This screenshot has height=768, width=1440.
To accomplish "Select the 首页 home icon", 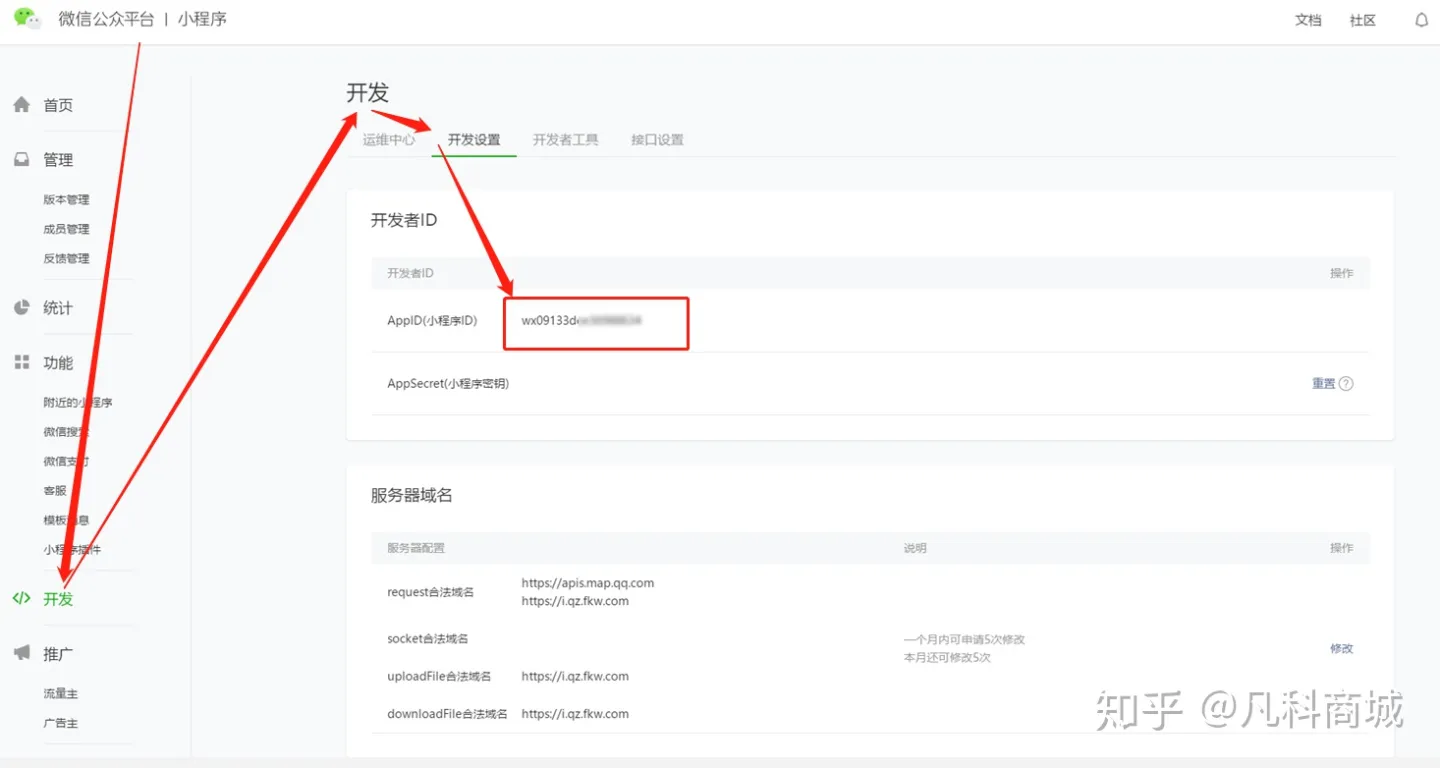I will coord(21,104).
